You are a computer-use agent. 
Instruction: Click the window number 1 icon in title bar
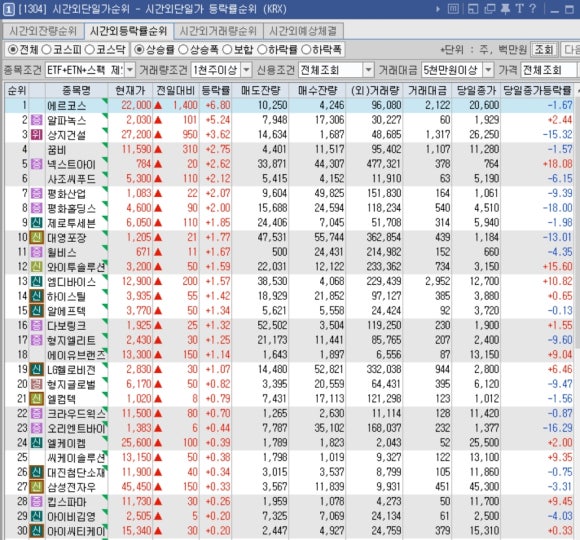(8, 9)
